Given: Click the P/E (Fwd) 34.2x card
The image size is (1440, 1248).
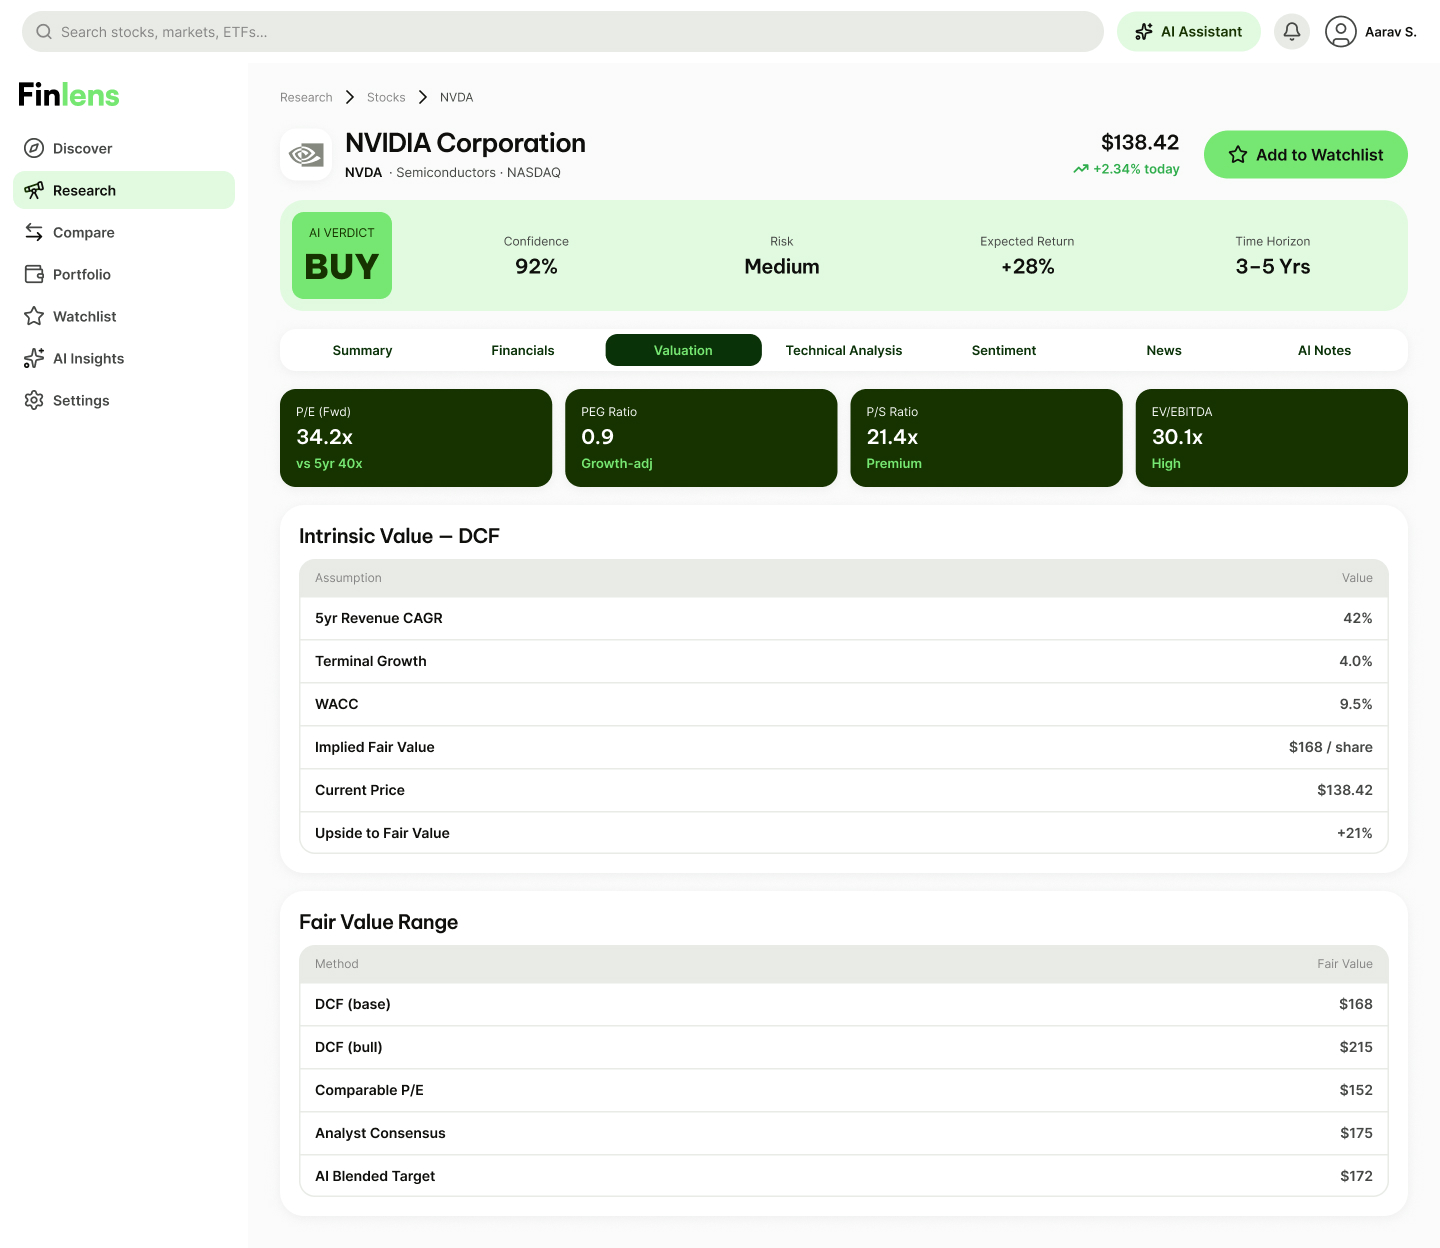Looking at the screenshot, I should [416, 438].
